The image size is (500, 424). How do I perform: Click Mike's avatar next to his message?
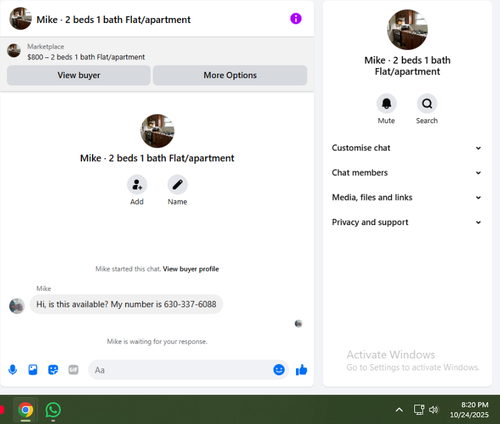[x=17, y=306]
